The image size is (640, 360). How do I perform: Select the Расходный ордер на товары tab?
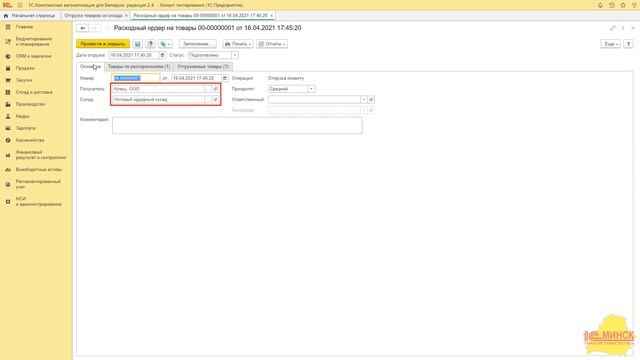200,16
